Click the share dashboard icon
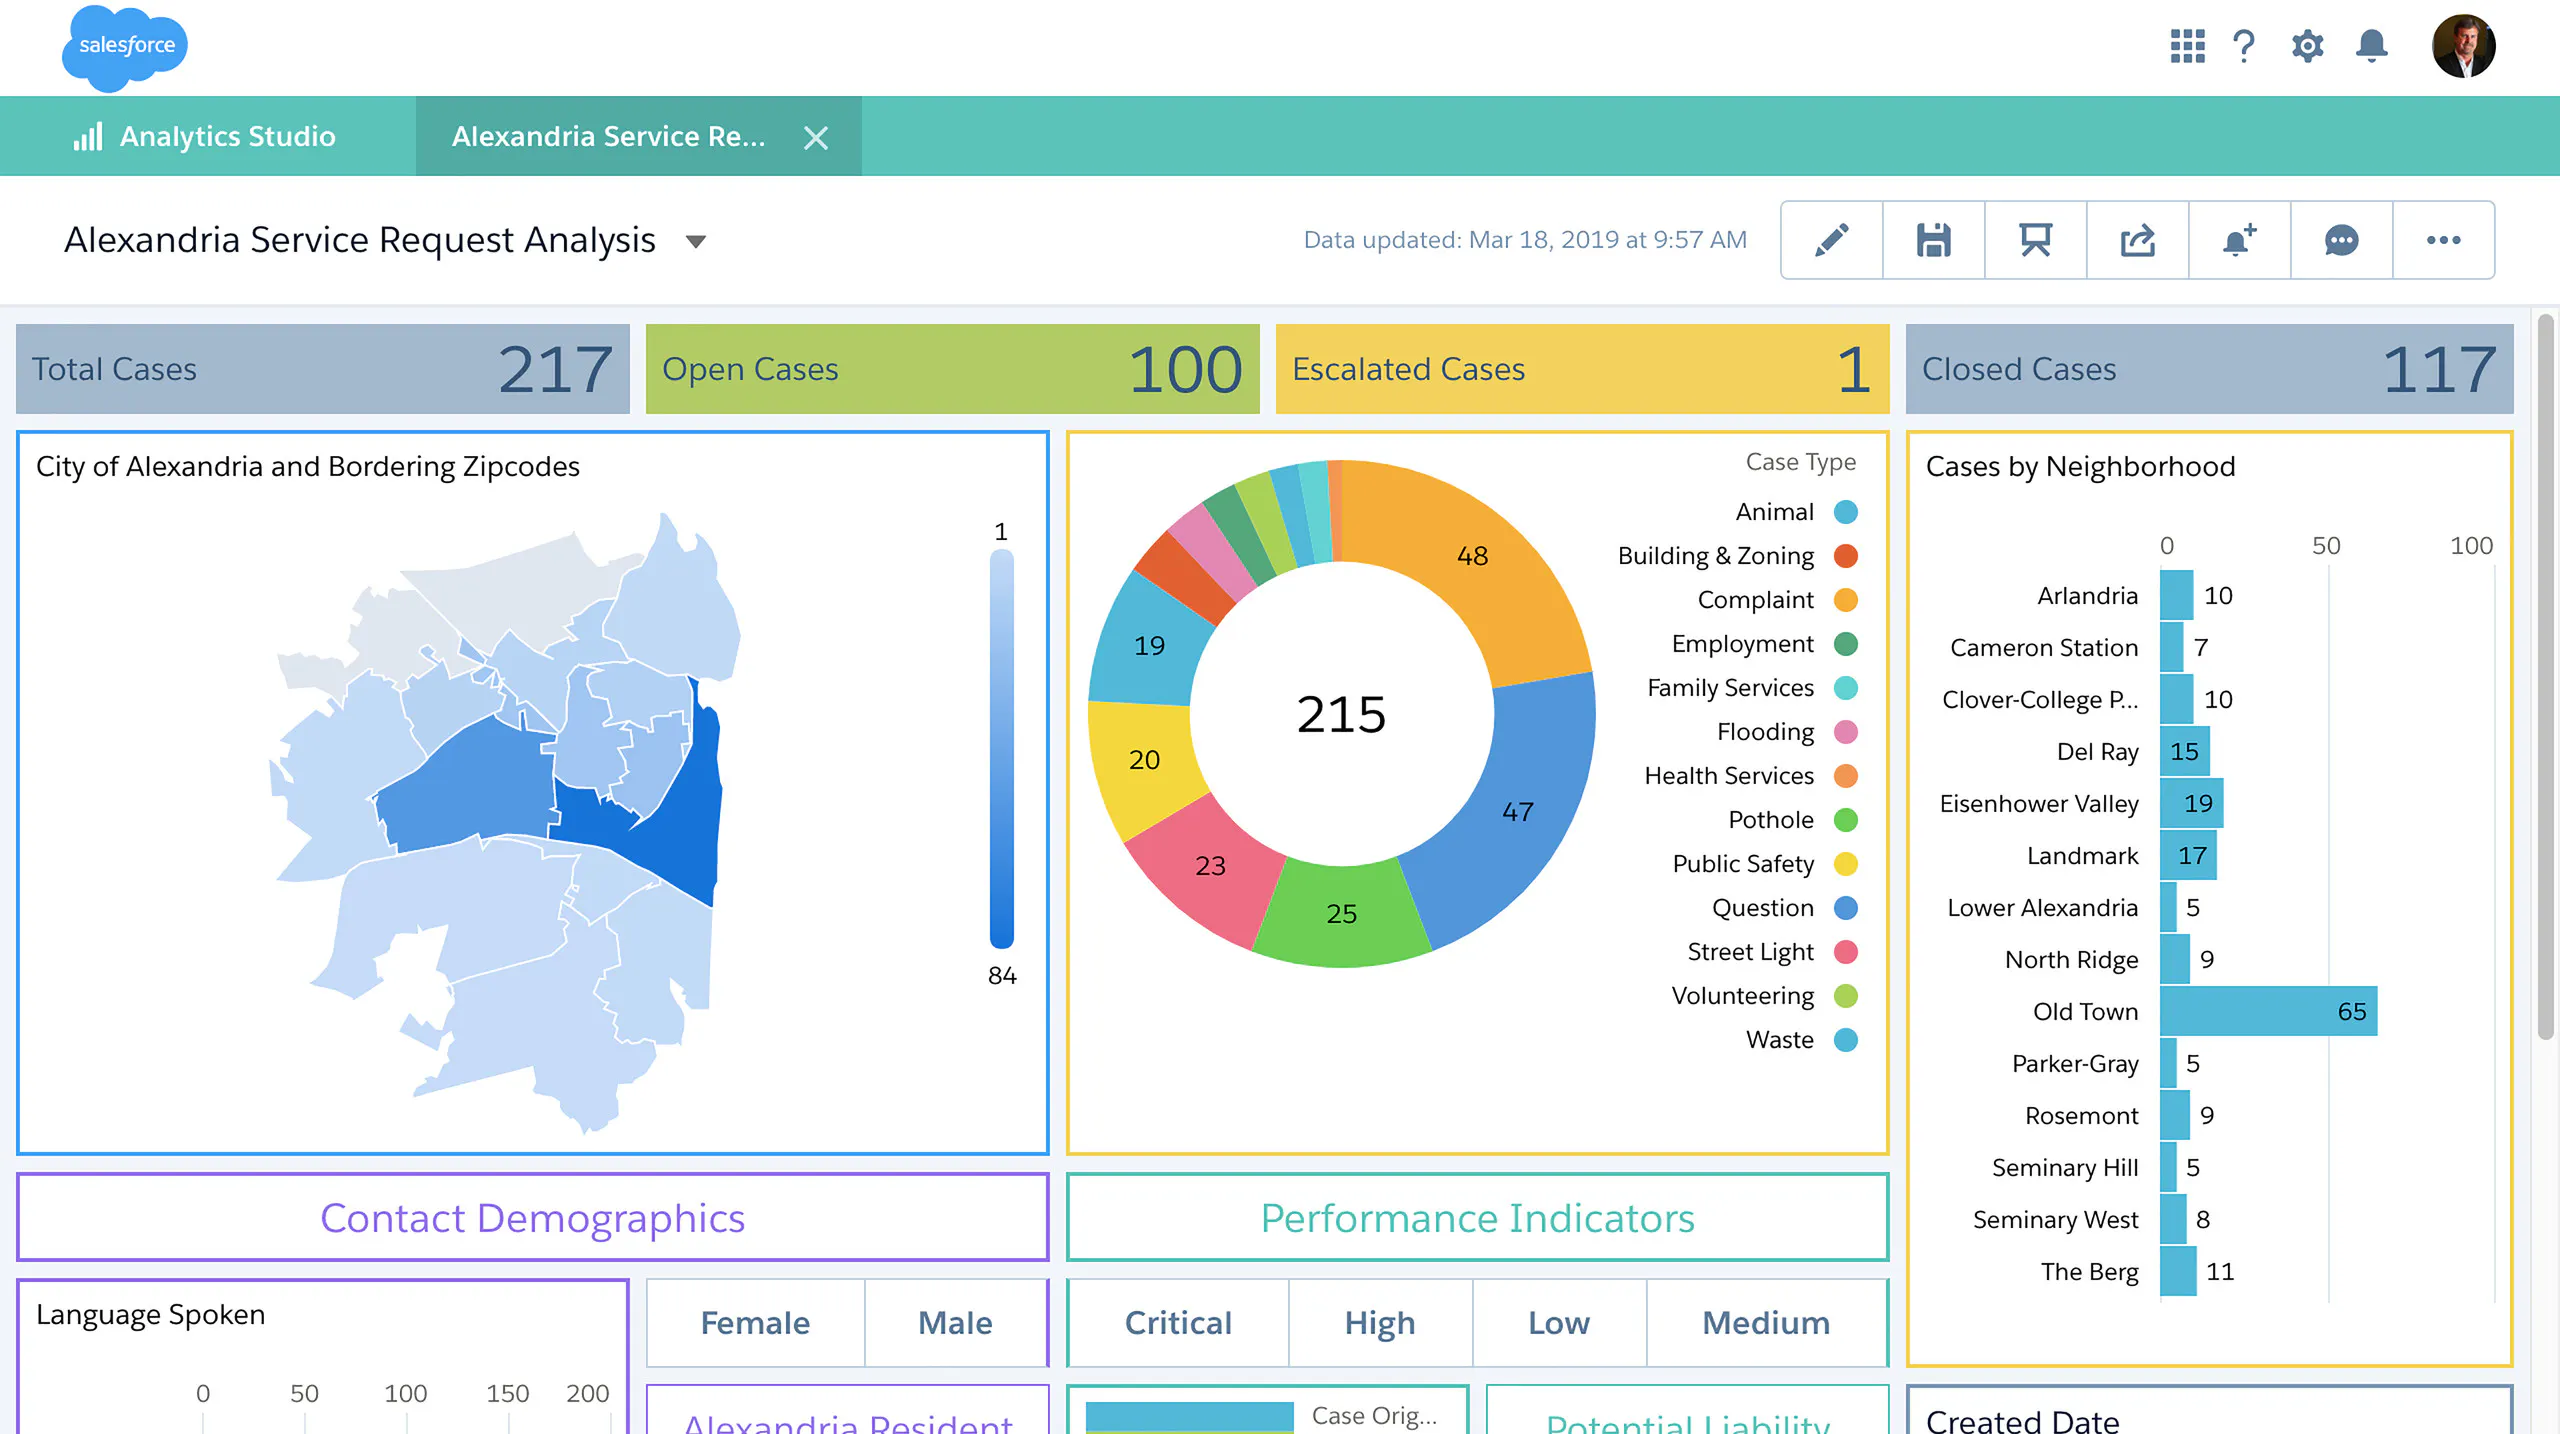Image resolution: width=2560 pixels, height=1434 pixels. [2137, 240]
